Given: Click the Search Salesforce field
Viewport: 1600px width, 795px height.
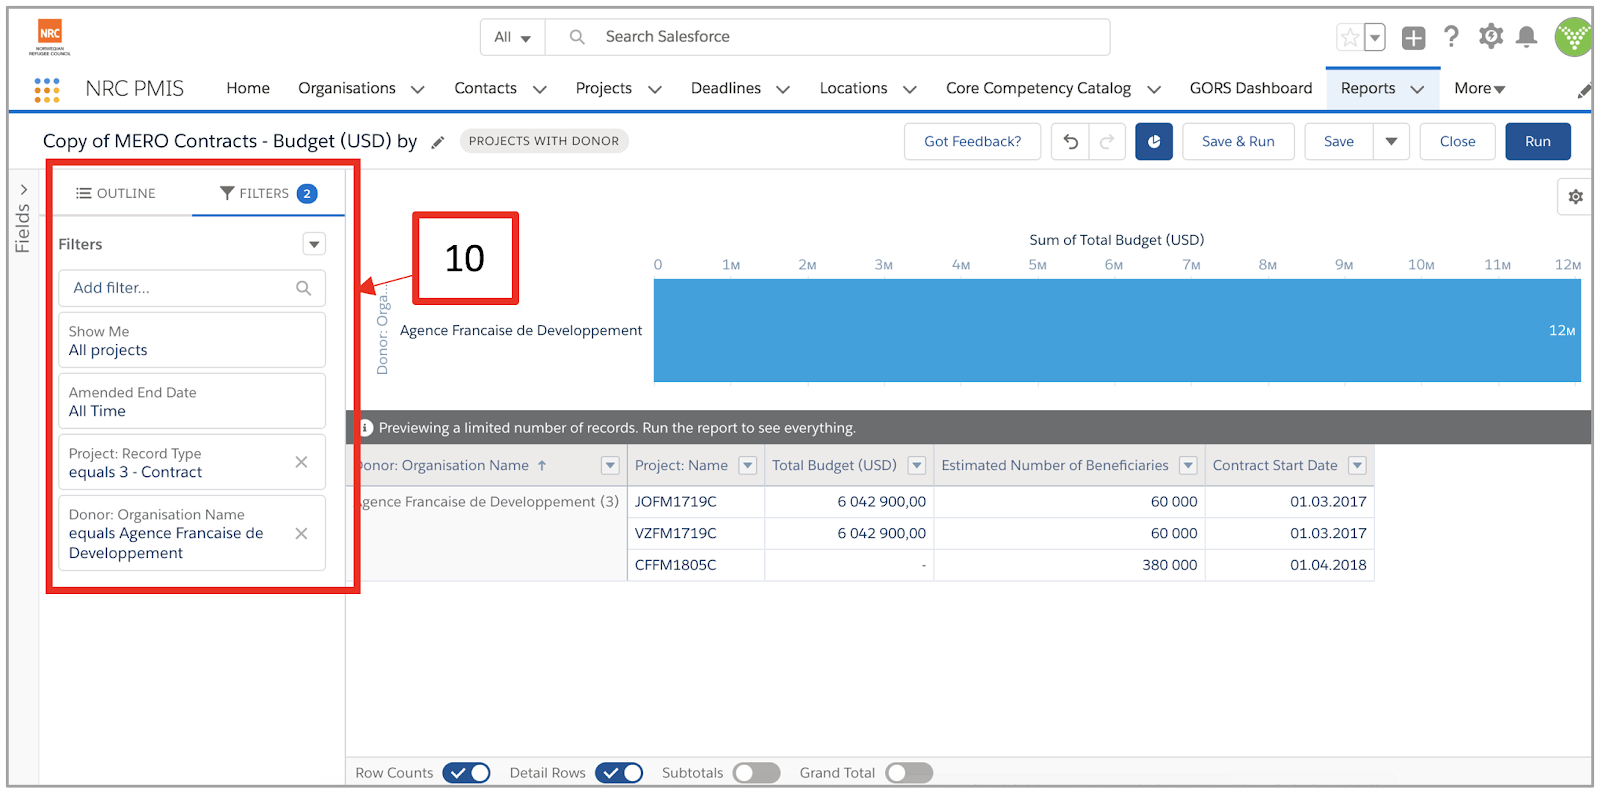Looking at the screenshot, I should coord(827,37).
